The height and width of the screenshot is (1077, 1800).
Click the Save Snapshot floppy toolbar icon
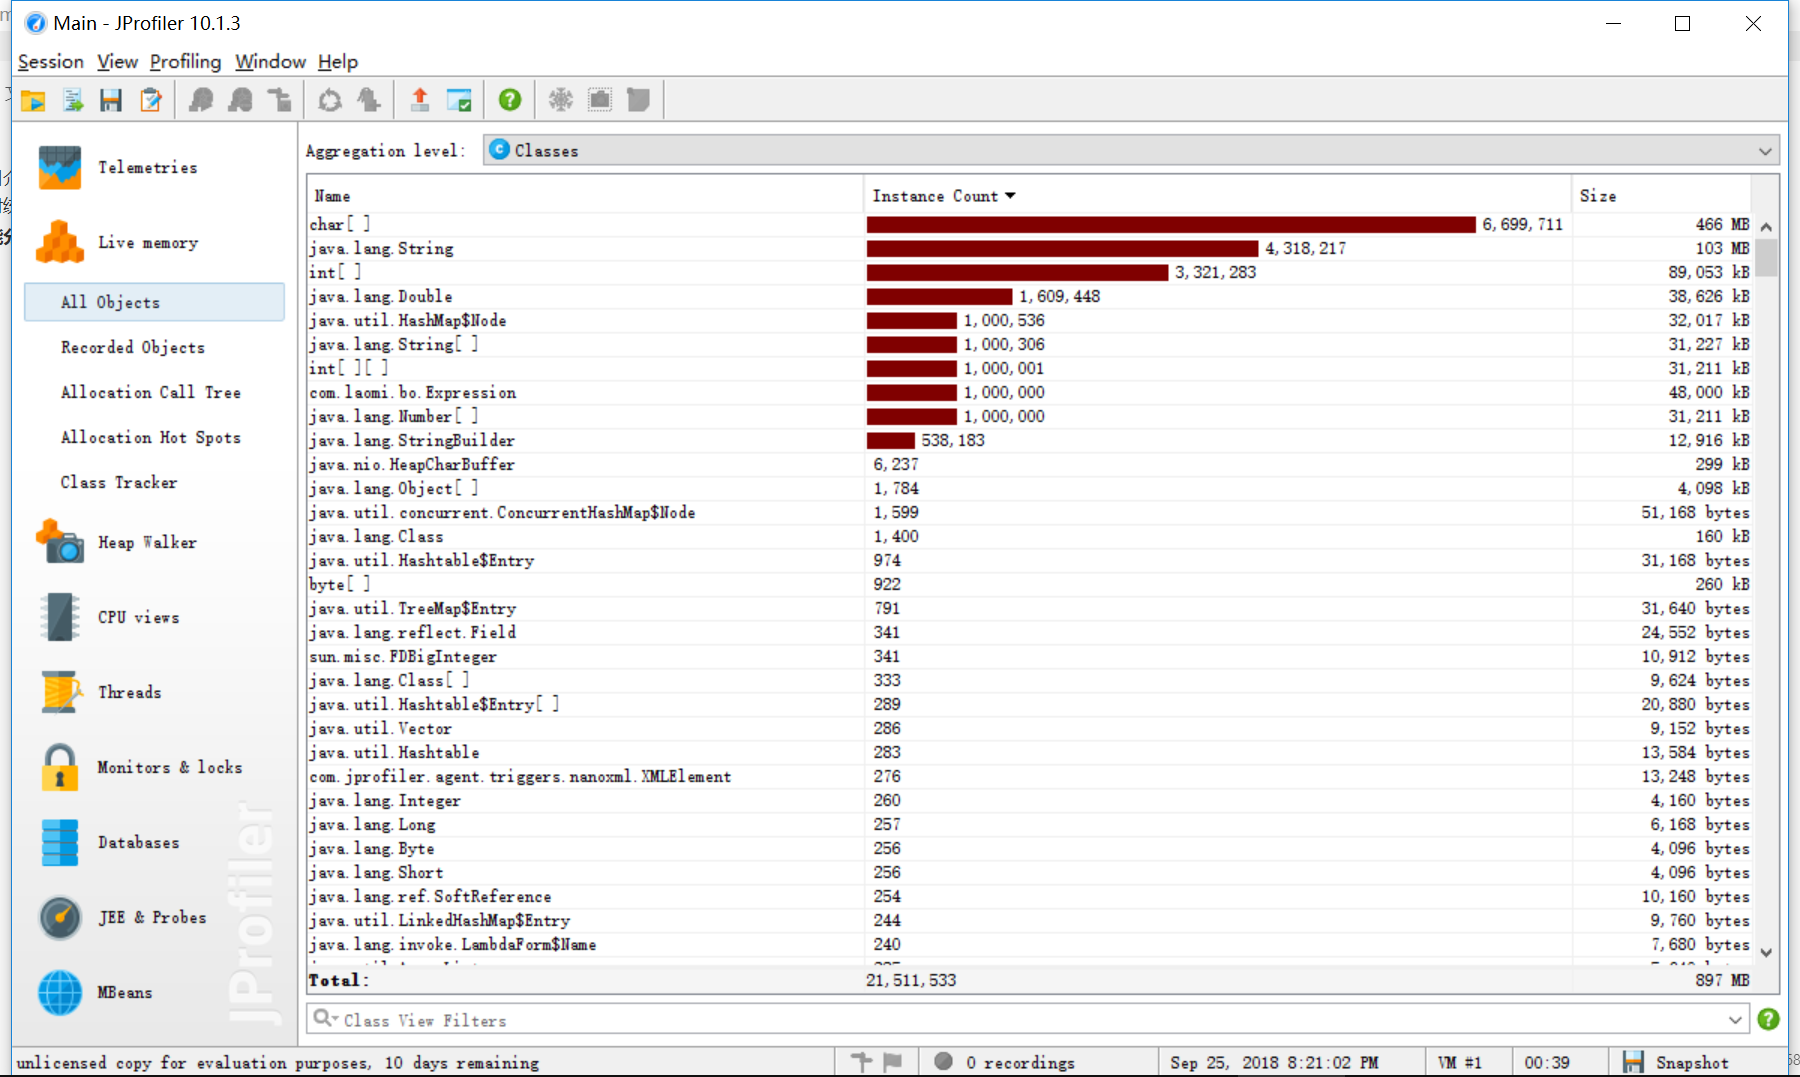111,100
